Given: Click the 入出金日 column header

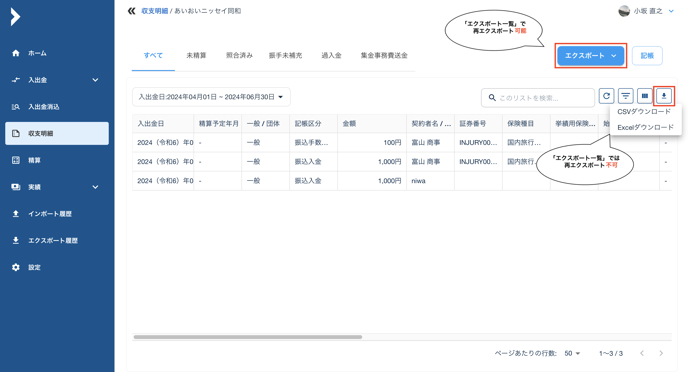Looking at the screenshot, I should 163,124.
